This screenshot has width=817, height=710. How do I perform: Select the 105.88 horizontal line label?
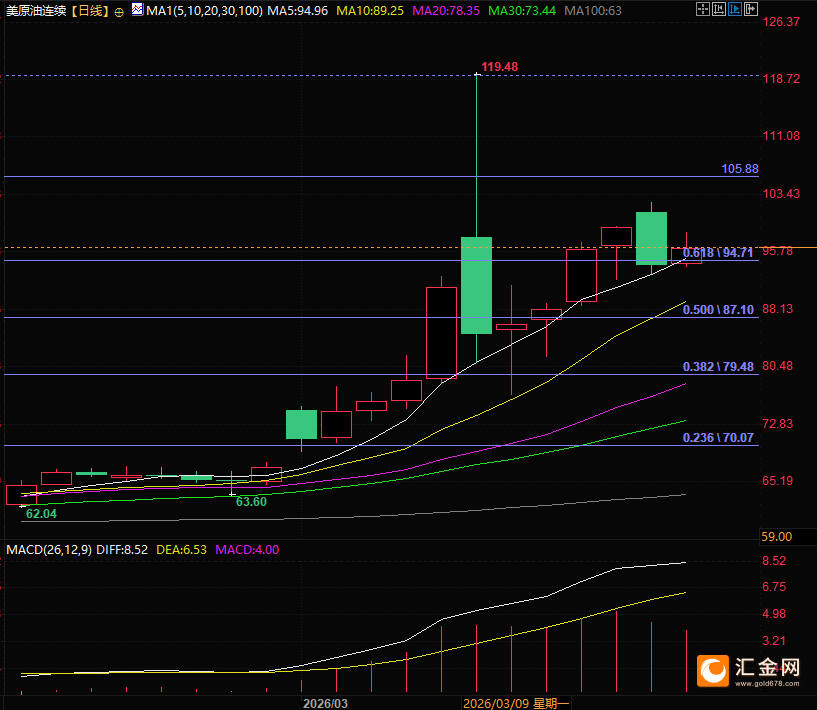pos(739,169)
